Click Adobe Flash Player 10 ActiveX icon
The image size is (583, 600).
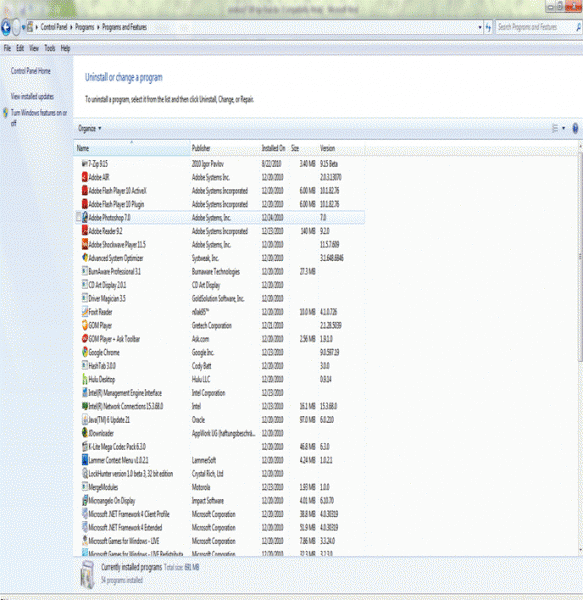[85, 191]
